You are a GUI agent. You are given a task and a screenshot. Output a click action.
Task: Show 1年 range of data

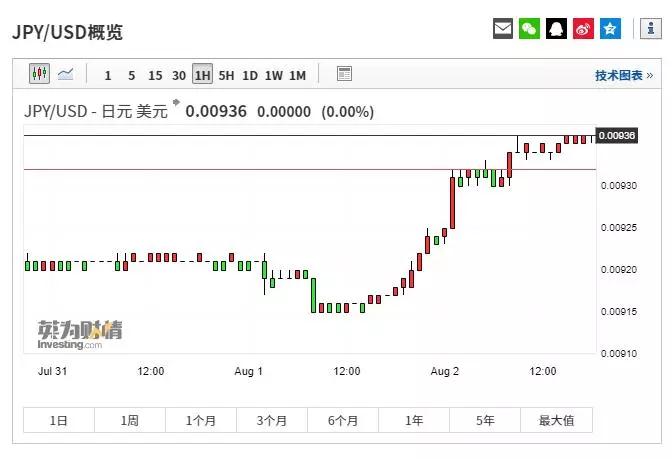(414, 421)
